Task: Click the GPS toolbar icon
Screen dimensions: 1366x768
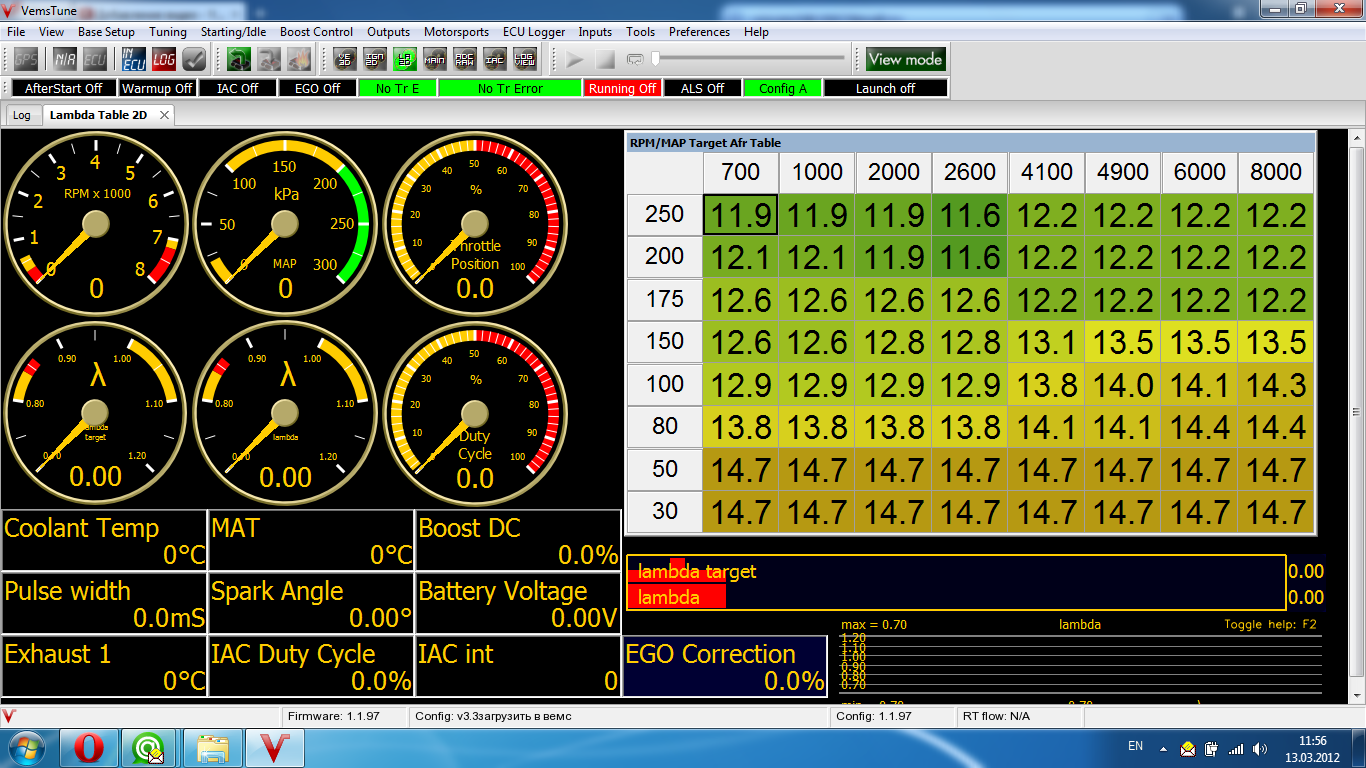Action: (x=25, y=59)
